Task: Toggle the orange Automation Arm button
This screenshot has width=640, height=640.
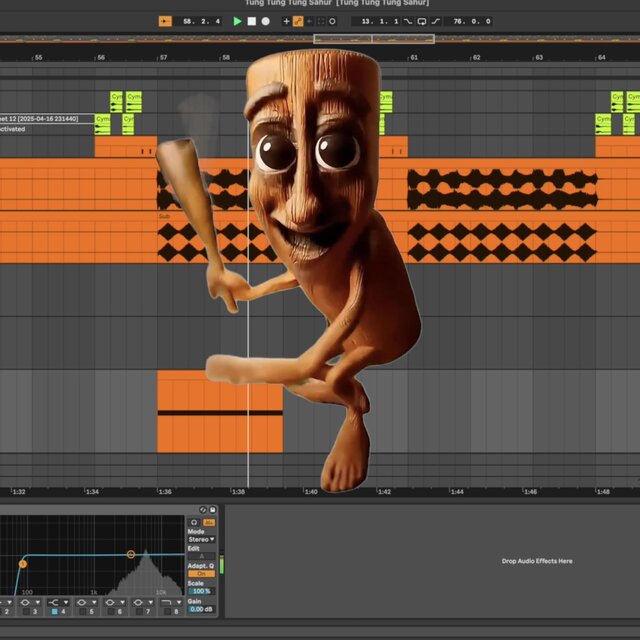Action: click(298, 21)
